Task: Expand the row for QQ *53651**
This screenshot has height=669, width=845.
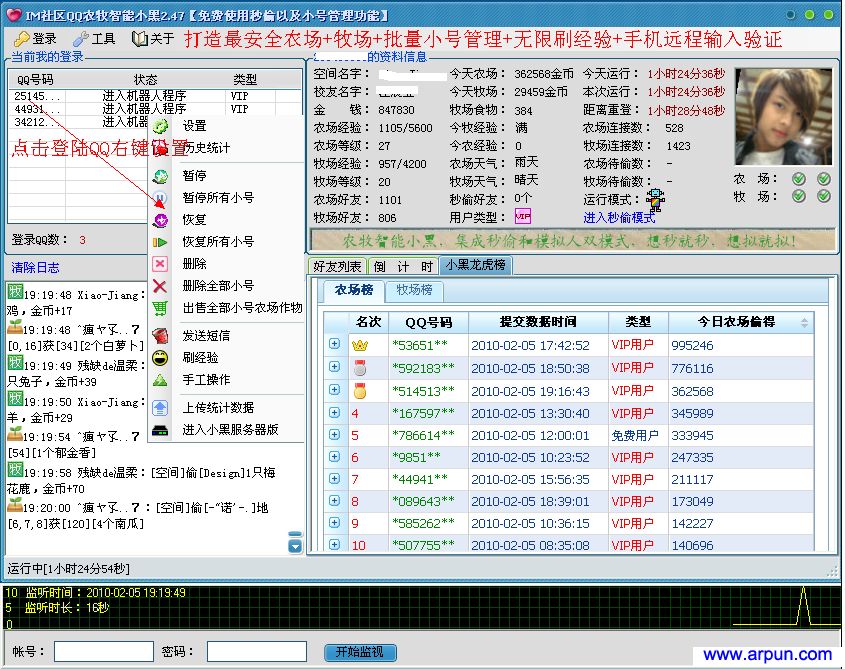Action: coord(334,344)
